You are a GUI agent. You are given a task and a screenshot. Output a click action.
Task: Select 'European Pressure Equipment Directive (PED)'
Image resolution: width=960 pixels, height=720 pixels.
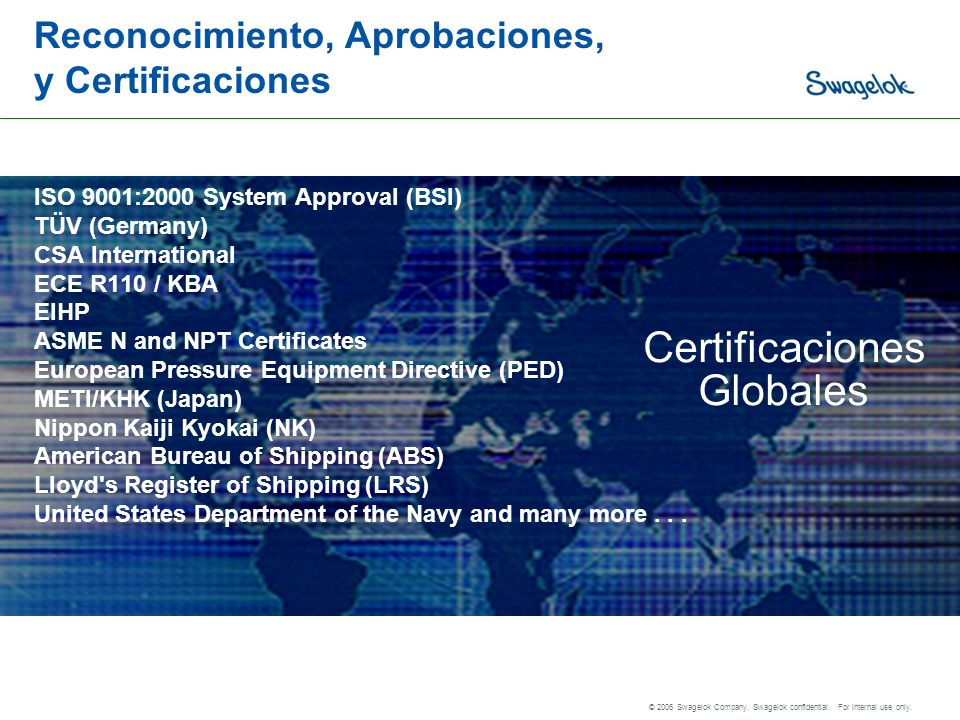(x=299, y=370)
